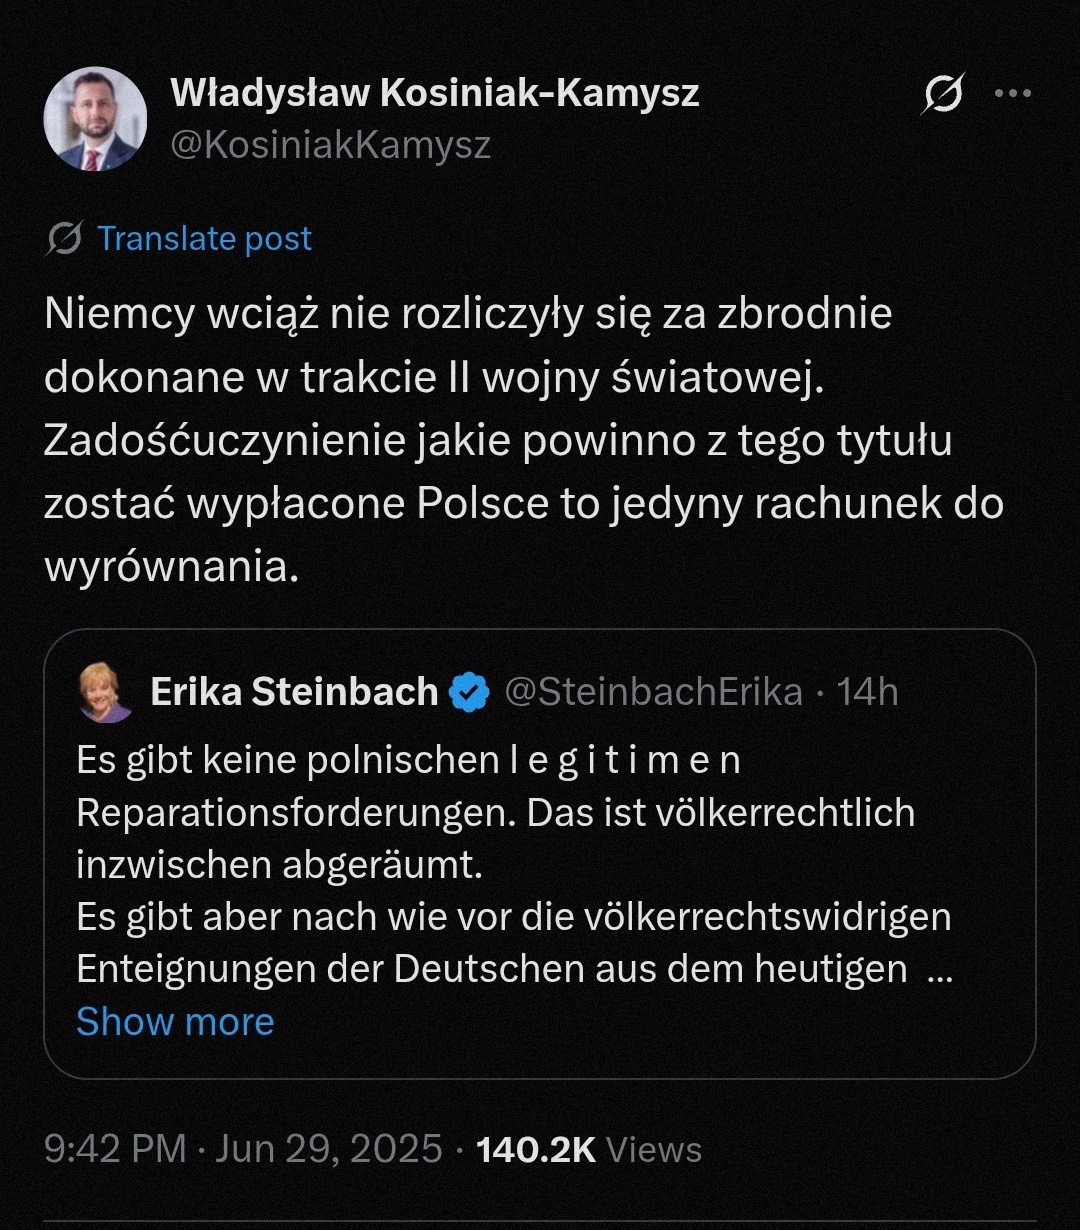Screen dimensions: 1080x1230
Task: Click Władysław Kosiniak-Kamysz's profile avatar
Action: pyautogui.click(x=95, y=119)
